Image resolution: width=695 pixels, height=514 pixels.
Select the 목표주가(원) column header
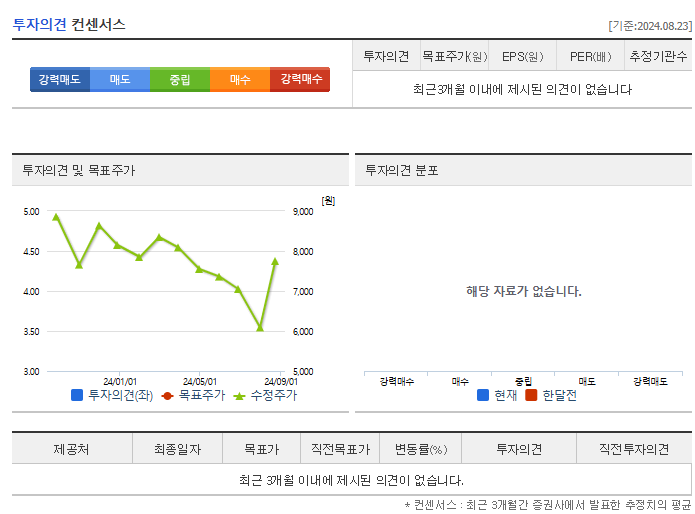tap(454, 56)
